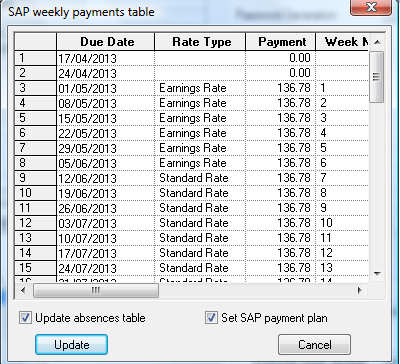Viewport: 400px width, 364px height.
Task: Click vertical scrollbar down arrow
Action: tap(377, 274)
